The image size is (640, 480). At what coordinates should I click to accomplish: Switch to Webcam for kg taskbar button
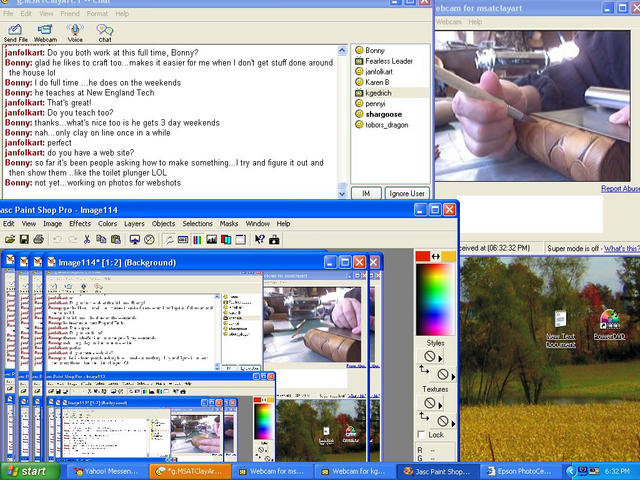(354, 471)
